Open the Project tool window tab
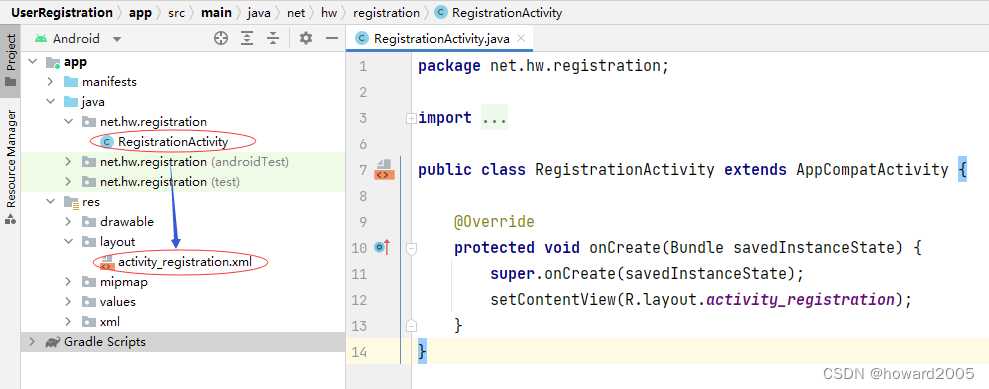This screenshot has width=989, height=389. tap(10, 61)
